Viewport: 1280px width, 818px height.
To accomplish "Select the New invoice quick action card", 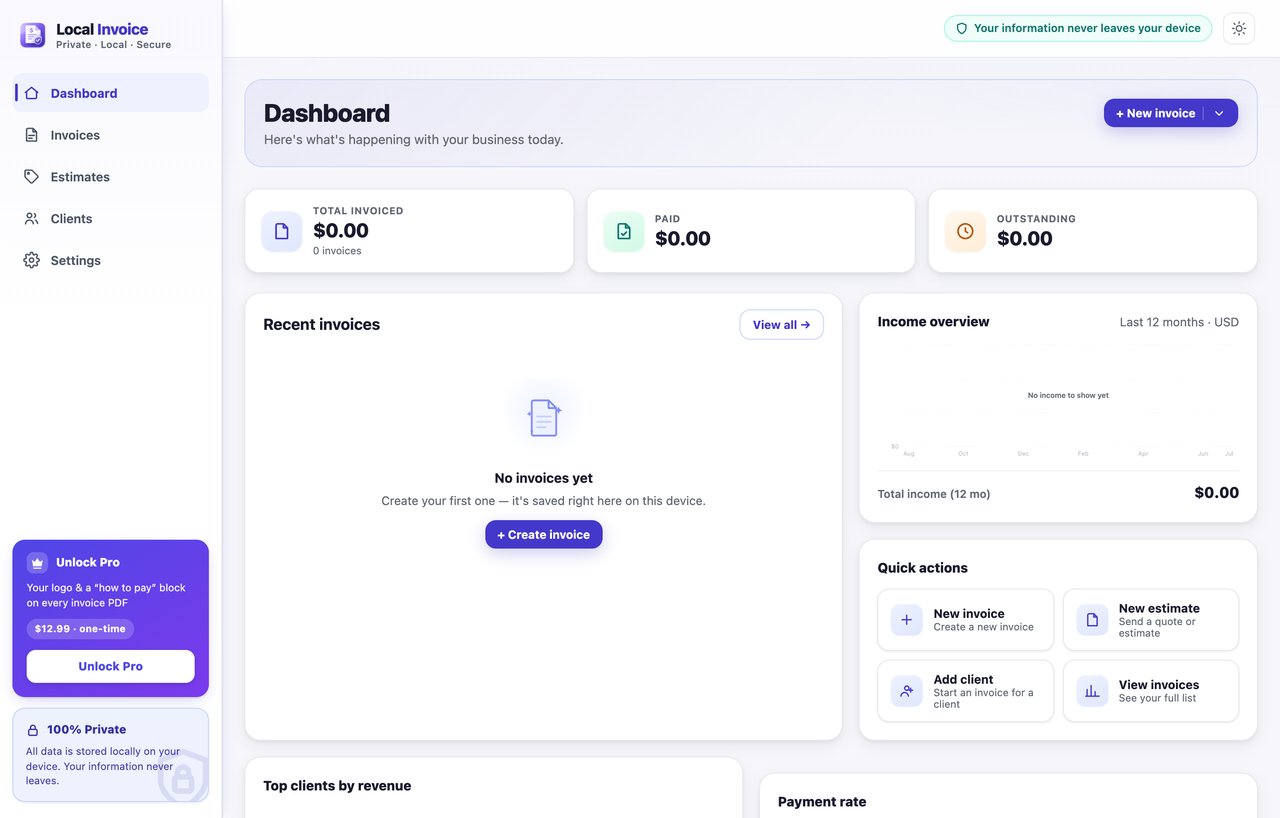I will pyautogui.click(x=966, y=620).
